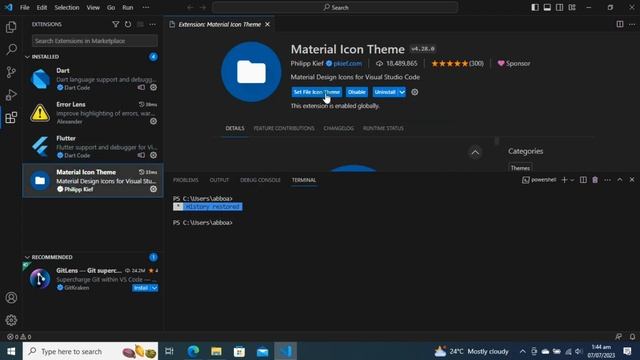640x360 pixels.
Task: Open manage gear for Dart extension
Action: 153,87
